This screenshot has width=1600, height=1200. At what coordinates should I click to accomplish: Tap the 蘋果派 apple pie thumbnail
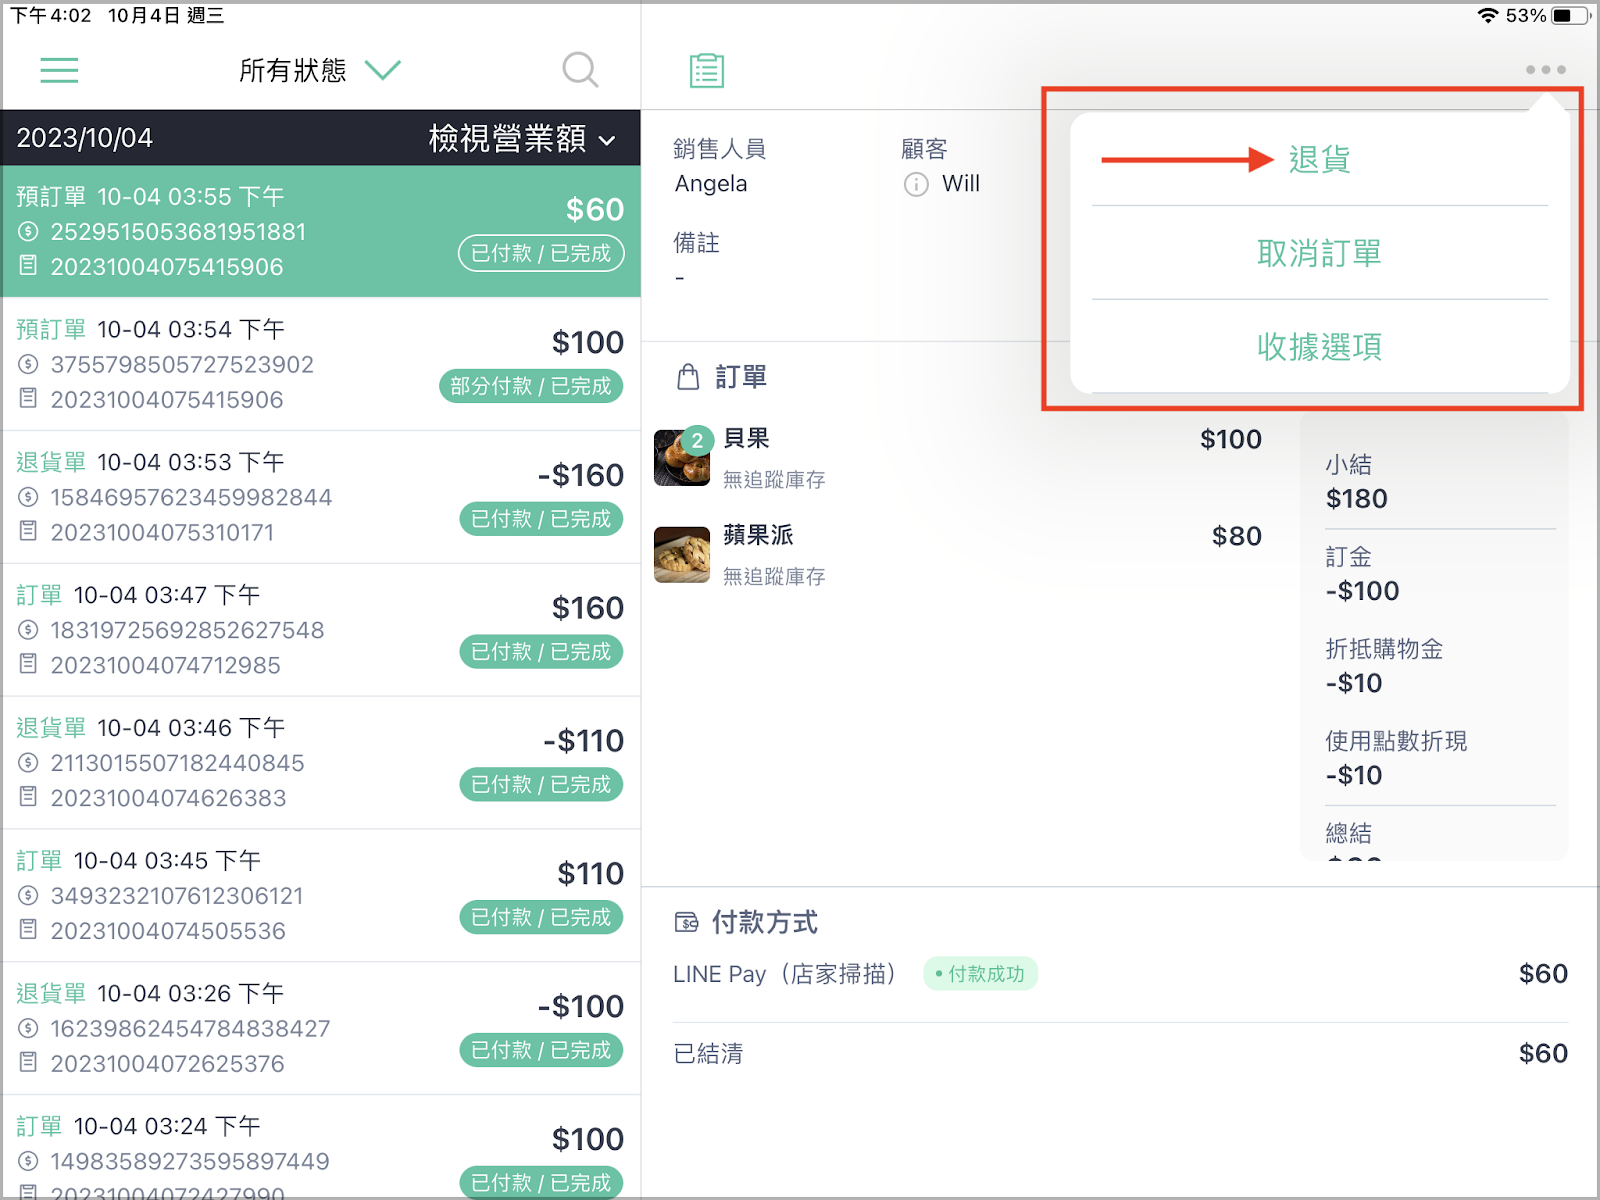[682, 555]
